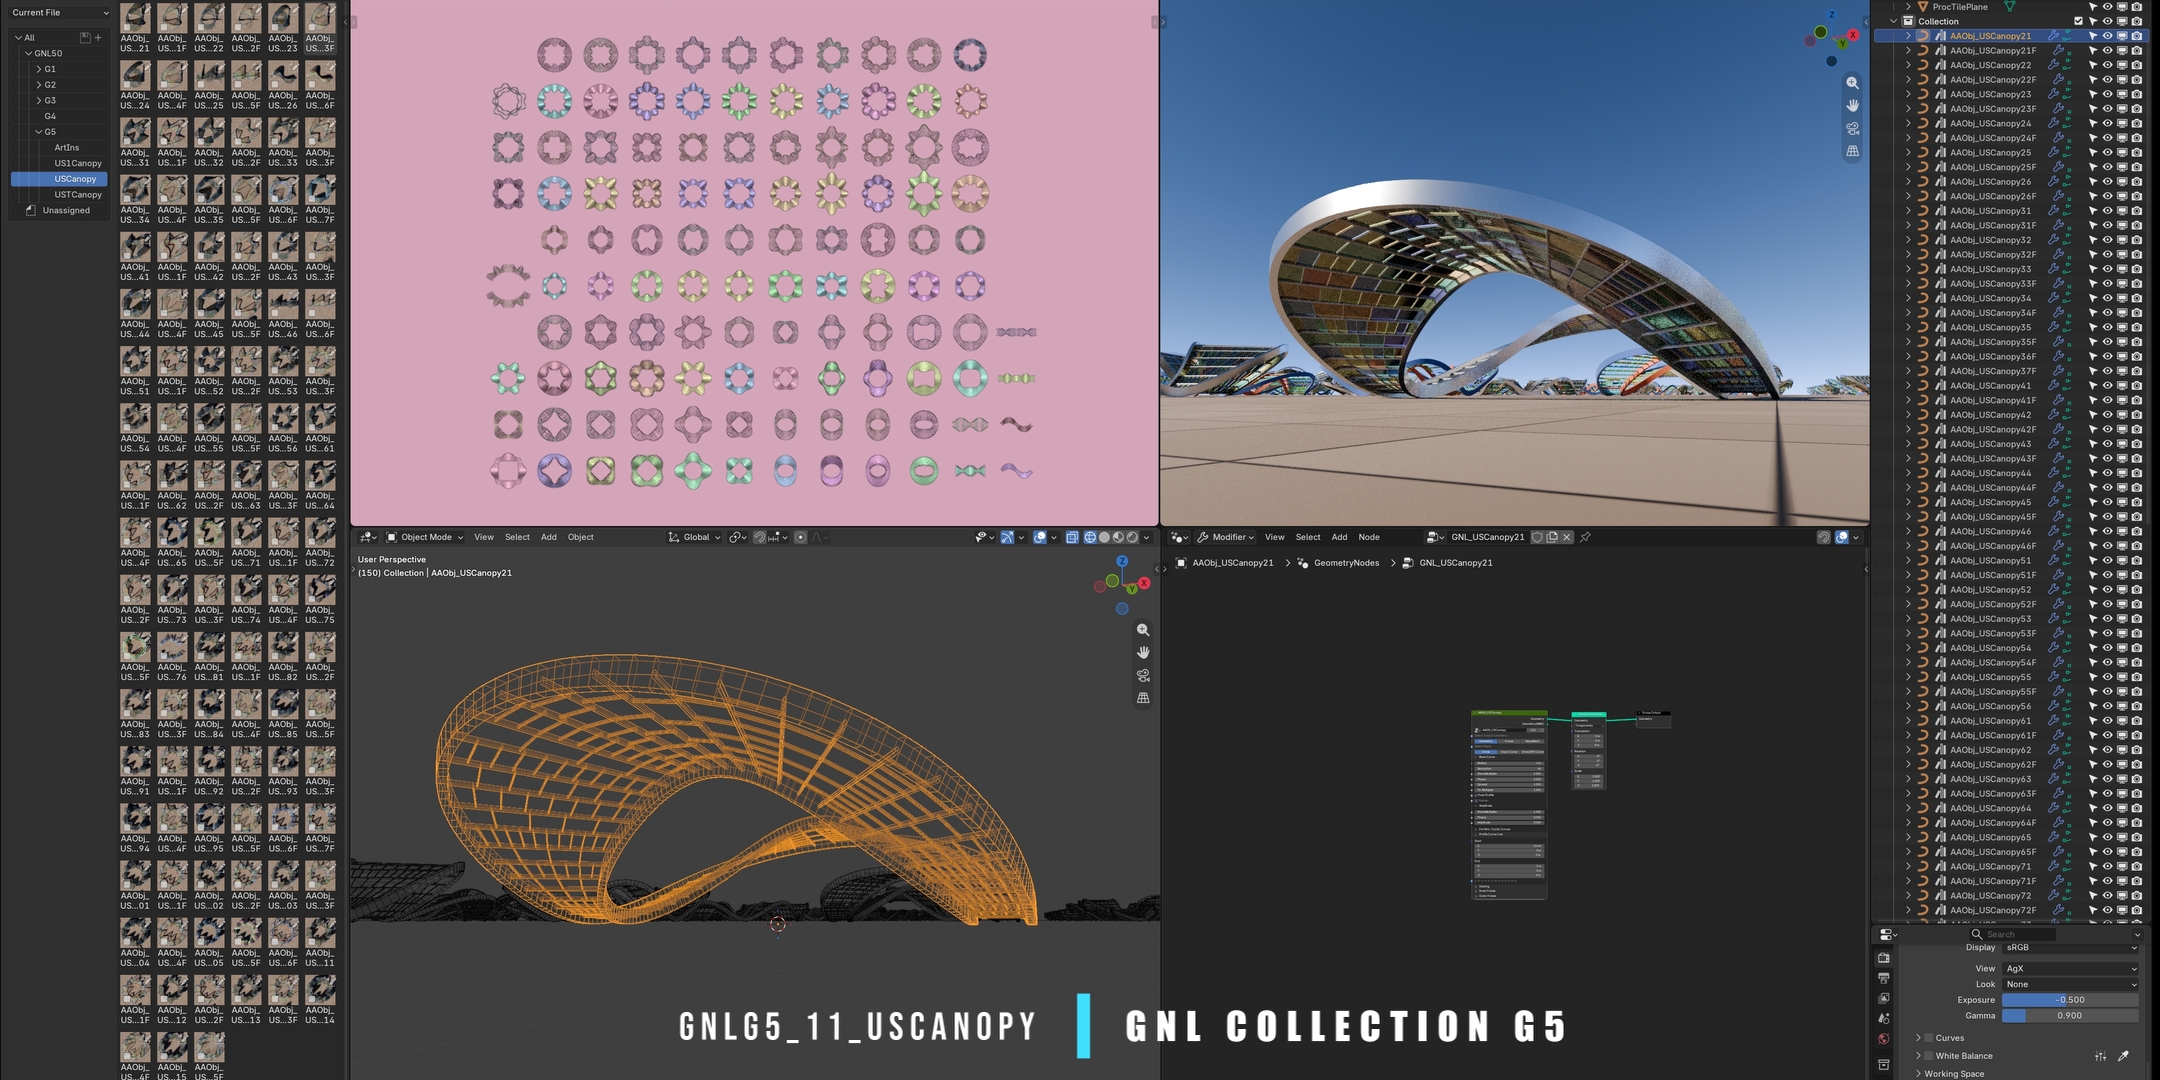Open the World properties tab
Image resolution: width=2160 pixels, height=1080 pixels.
point(1884,1039)
